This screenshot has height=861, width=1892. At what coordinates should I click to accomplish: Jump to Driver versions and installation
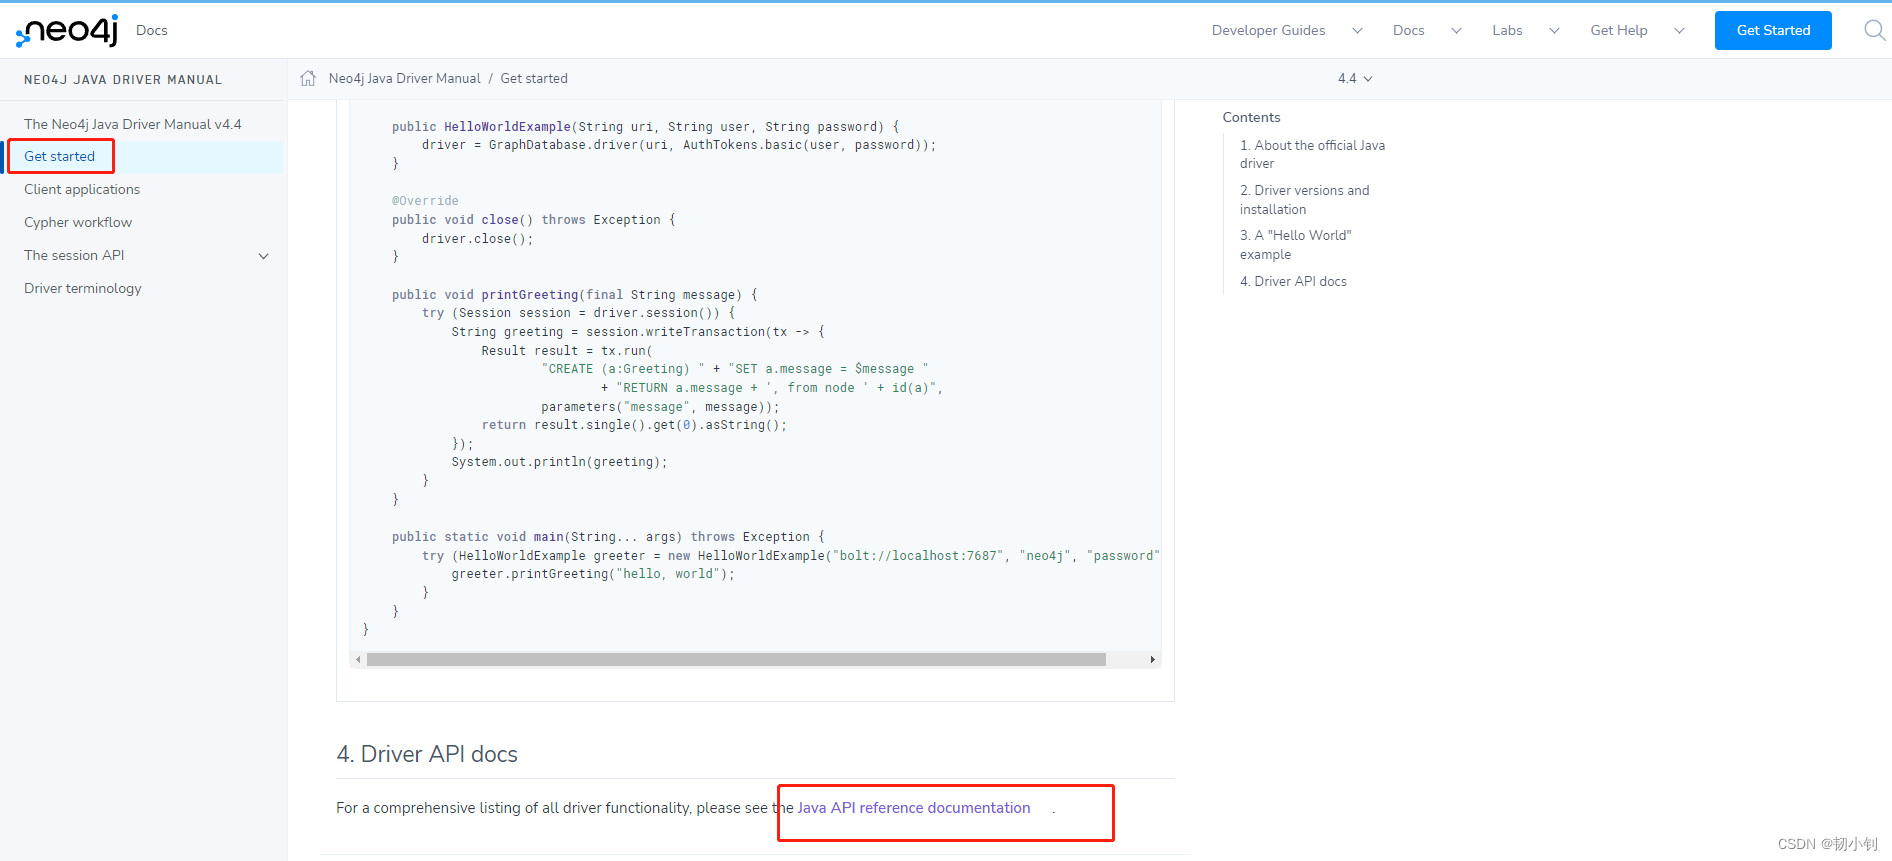click(x=1305, y=200)
